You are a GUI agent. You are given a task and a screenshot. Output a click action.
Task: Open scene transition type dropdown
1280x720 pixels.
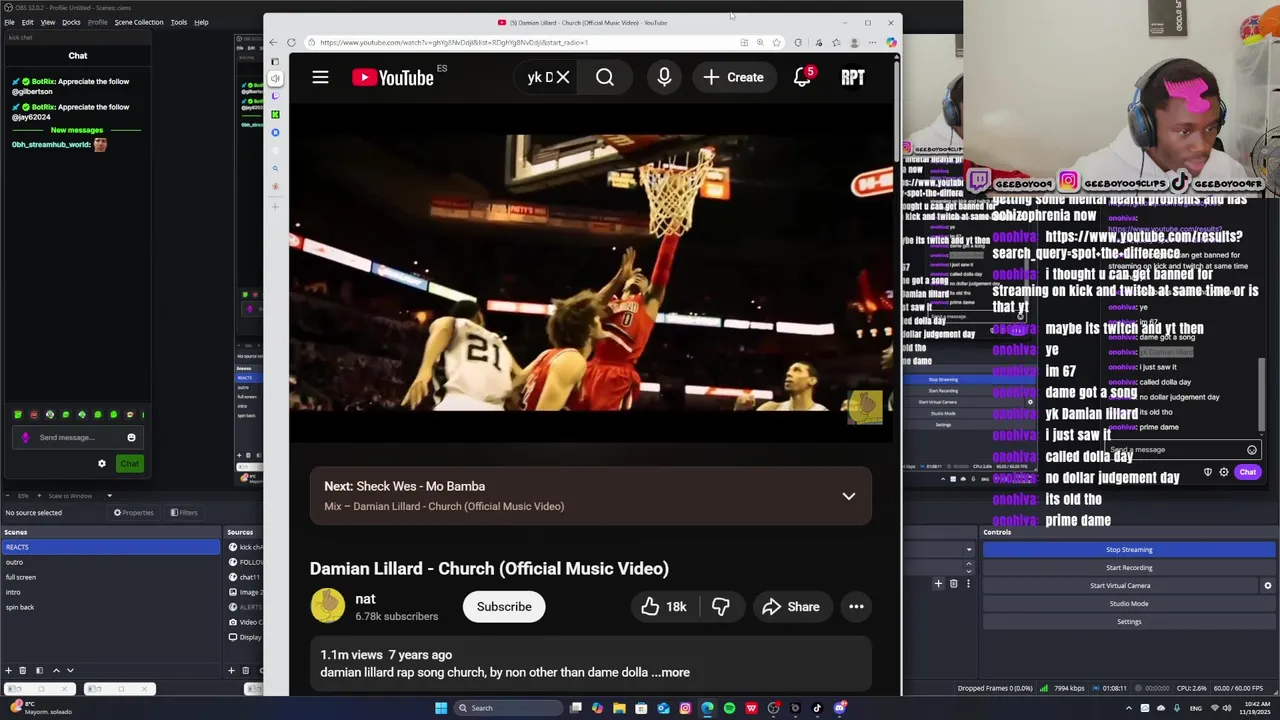click(968, 549)
